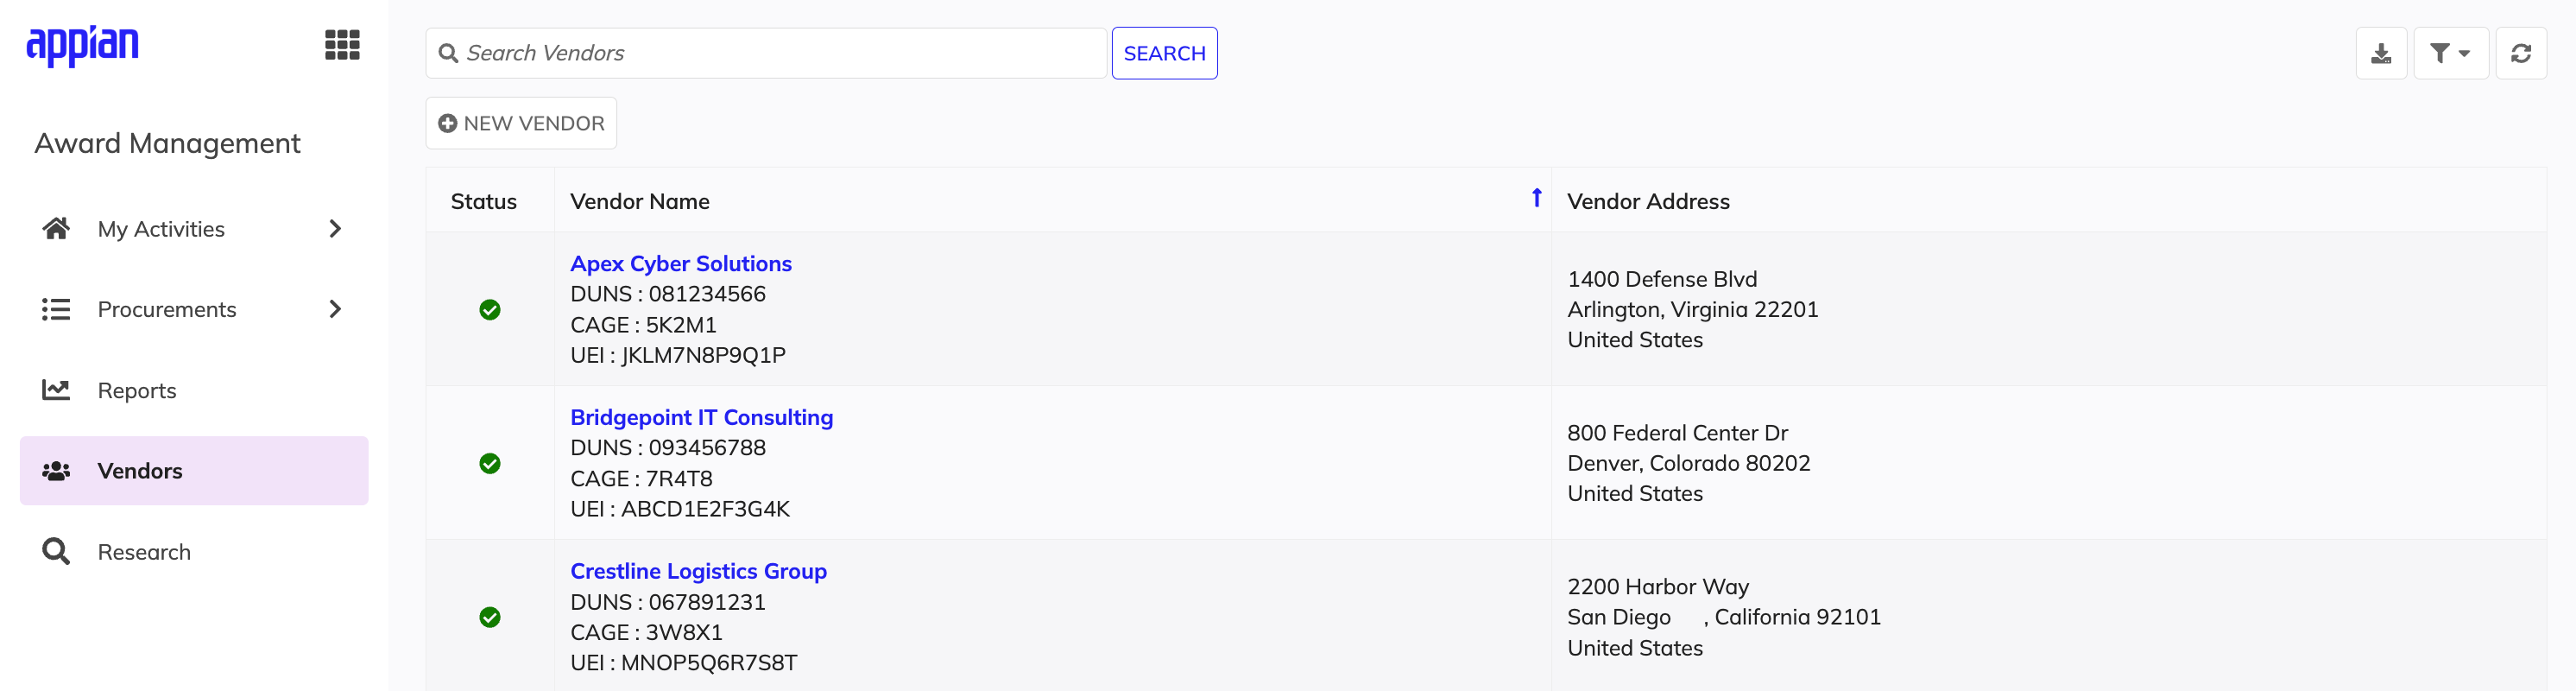Viewport: 2576px width, 691px height.
Task: Click Bridgepoint IT Consulting active status icon
Action: click(490, 463)
